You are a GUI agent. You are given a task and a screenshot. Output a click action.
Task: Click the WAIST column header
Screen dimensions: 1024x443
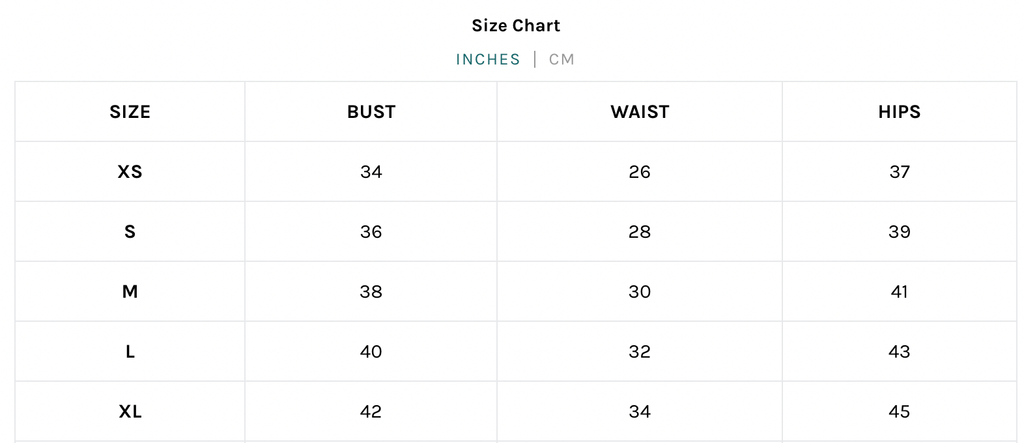pos(640,112)
